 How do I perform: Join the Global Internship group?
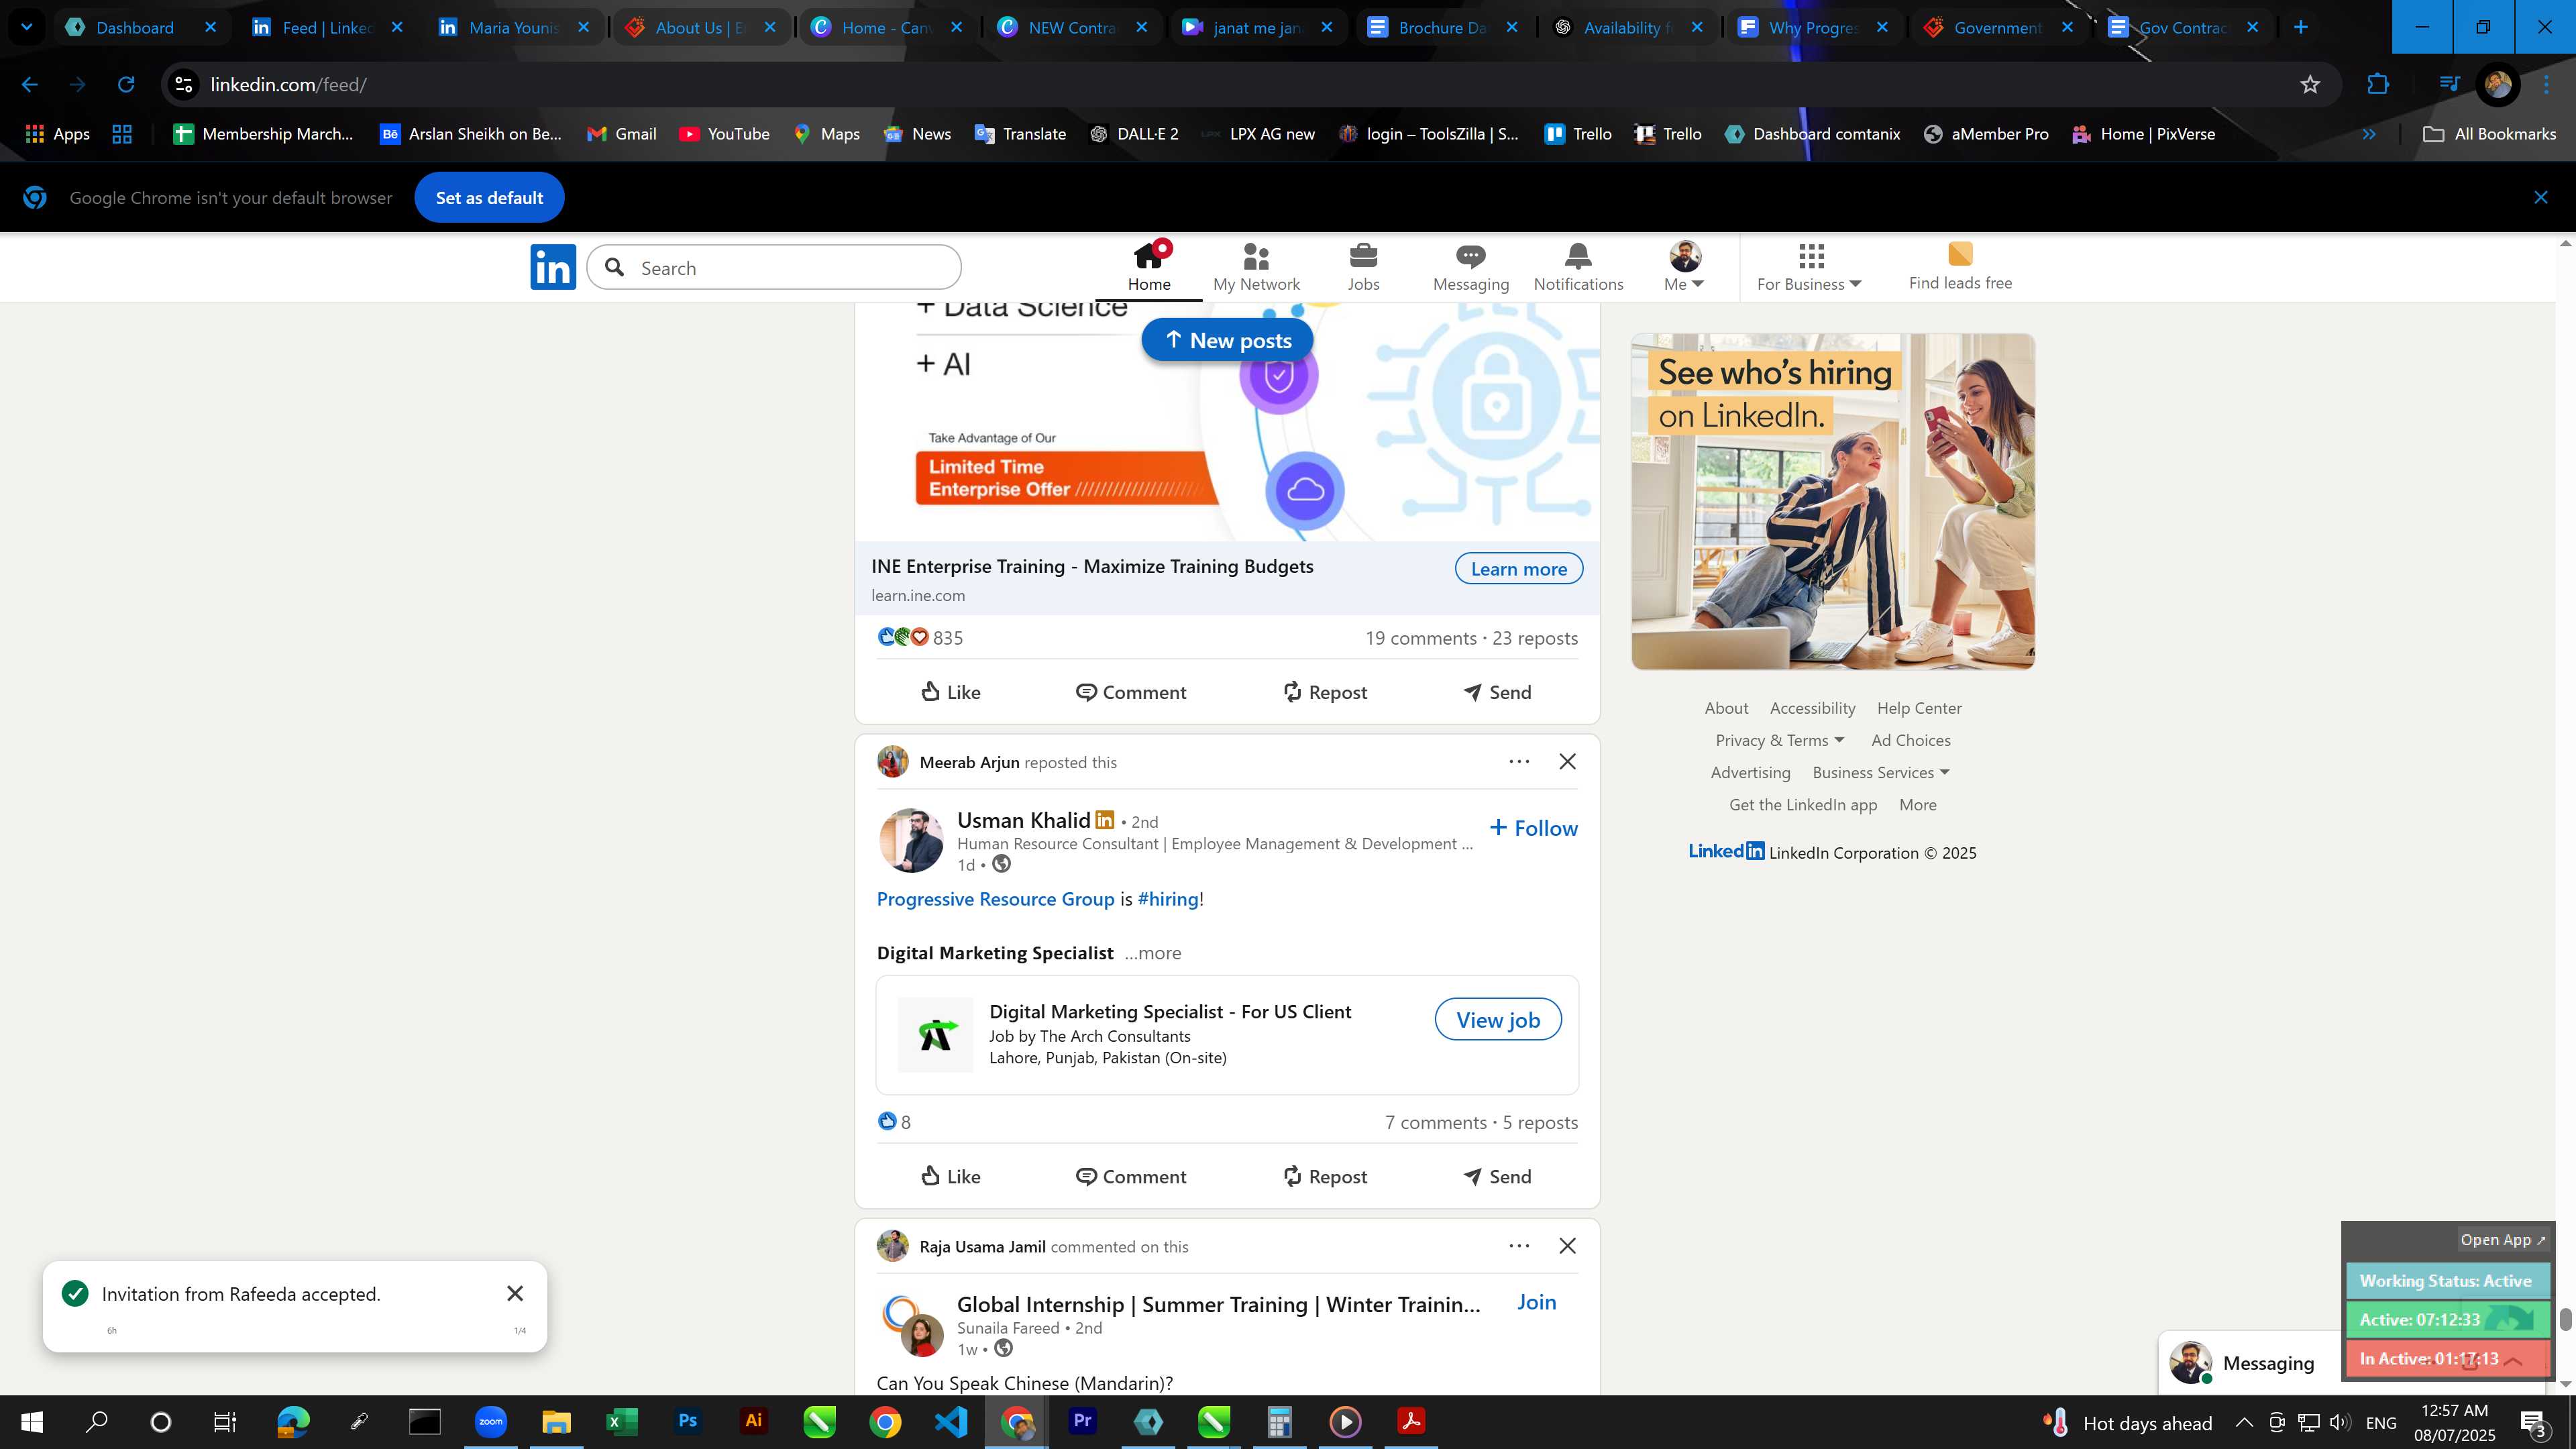click(1536, 1302)
